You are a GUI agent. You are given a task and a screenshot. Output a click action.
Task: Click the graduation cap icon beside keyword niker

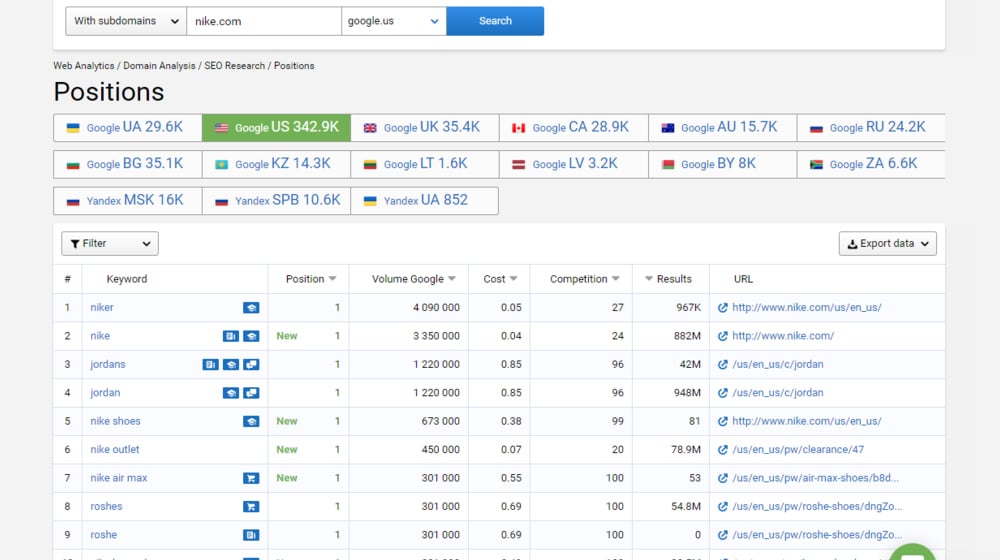(251, 308)
